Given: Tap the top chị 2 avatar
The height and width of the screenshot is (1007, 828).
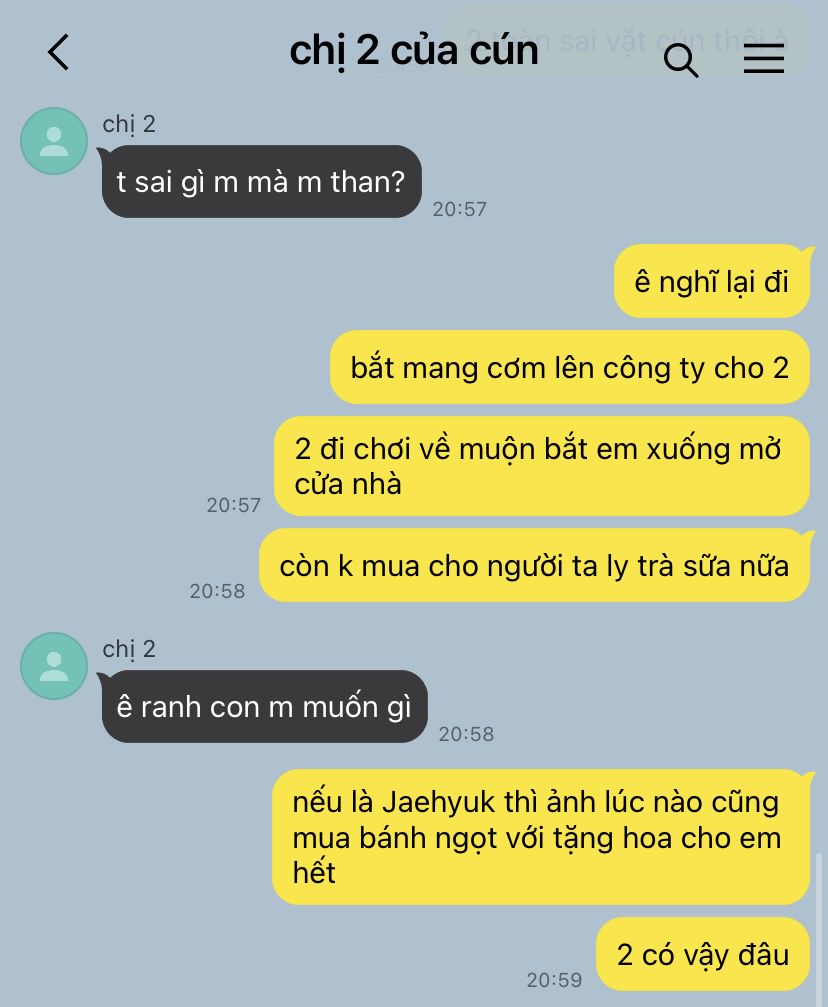Looking at the screenshot, I should [54, 141].
